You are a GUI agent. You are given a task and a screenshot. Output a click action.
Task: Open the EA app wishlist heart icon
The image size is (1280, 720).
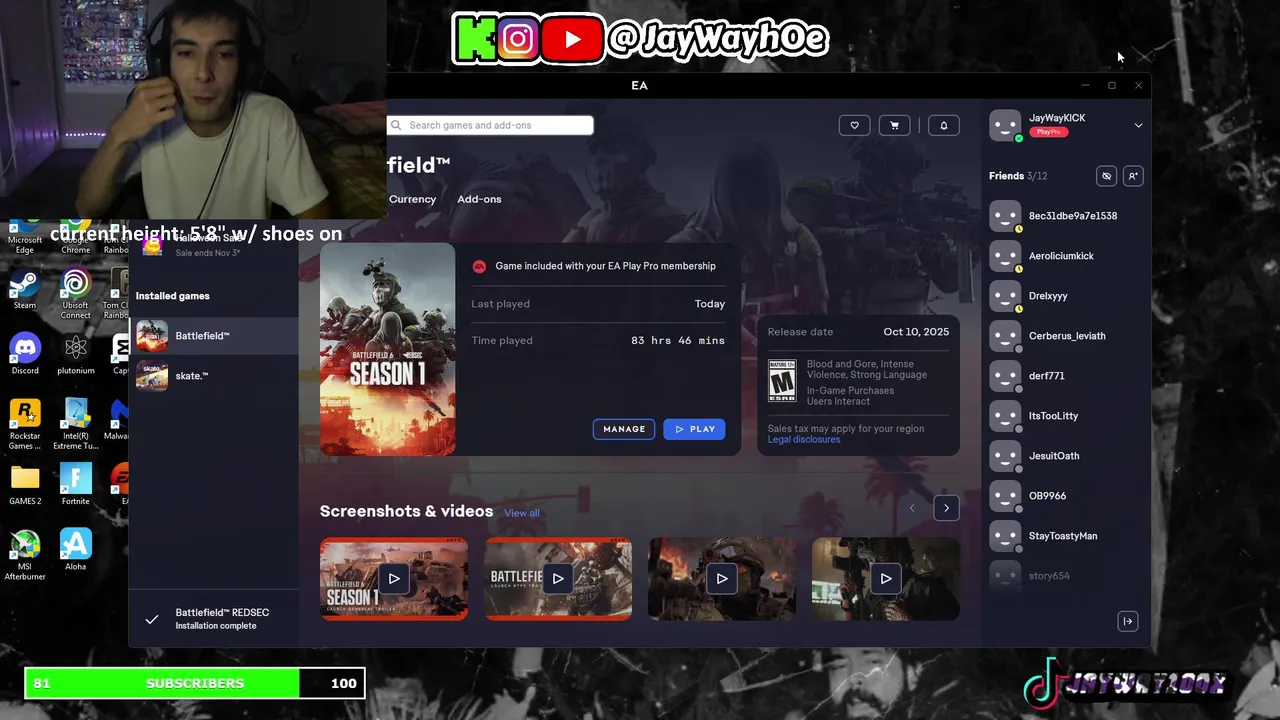pyautogui.click(x=854, y=125)
